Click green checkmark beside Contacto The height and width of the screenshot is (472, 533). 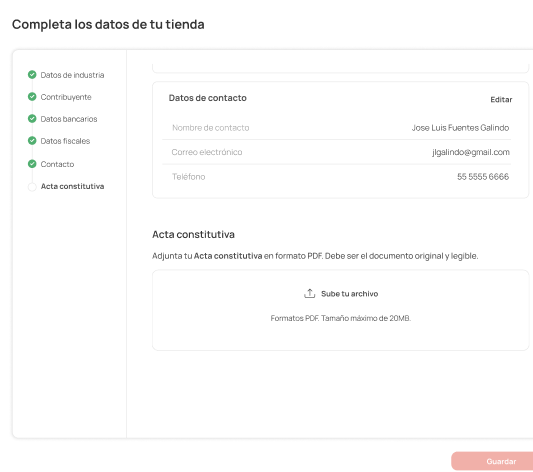(32, 164)
